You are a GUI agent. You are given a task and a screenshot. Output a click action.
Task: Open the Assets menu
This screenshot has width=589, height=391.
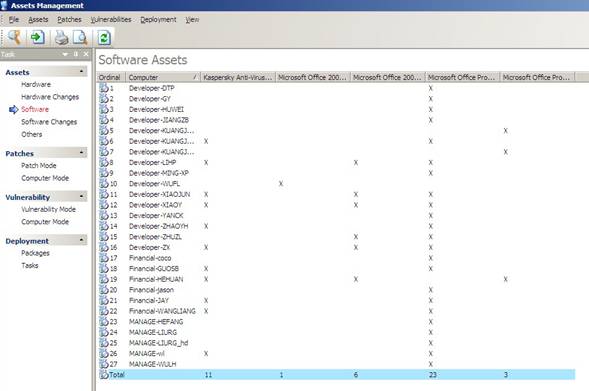pyautogui.click(x=38, y=20)
